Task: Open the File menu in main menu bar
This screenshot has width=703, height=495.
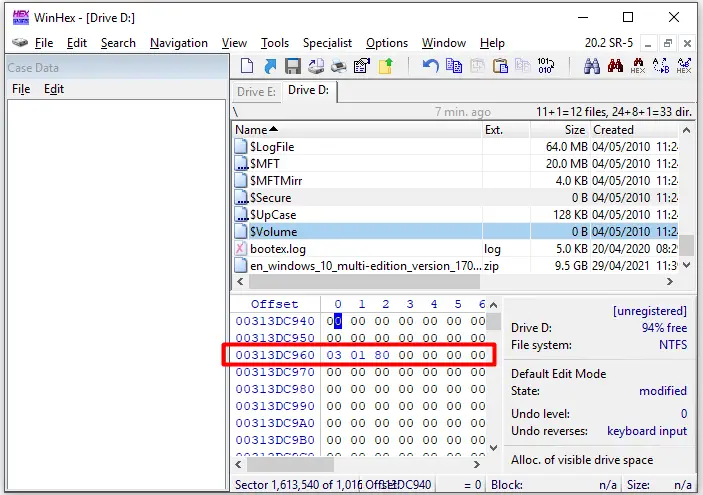Action: click(x=44, y=43)
